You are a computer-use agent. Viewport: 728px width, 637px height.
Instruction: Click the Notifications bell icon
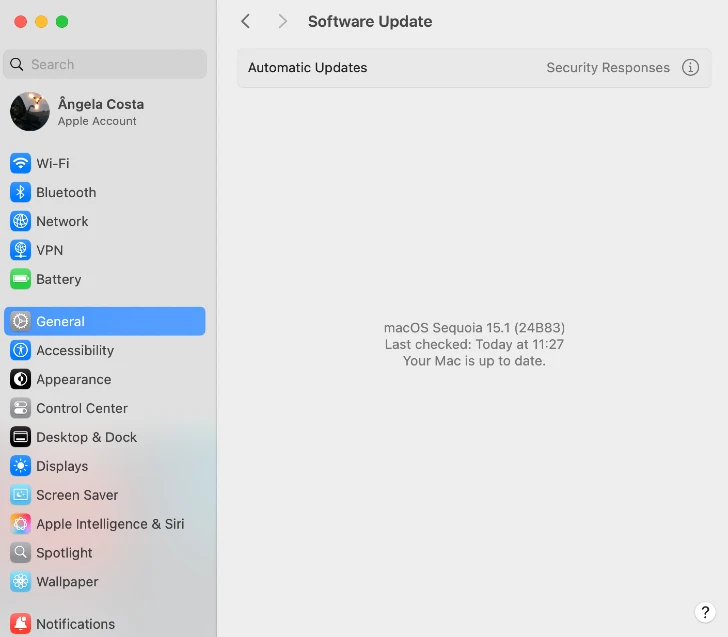(20, 624)
